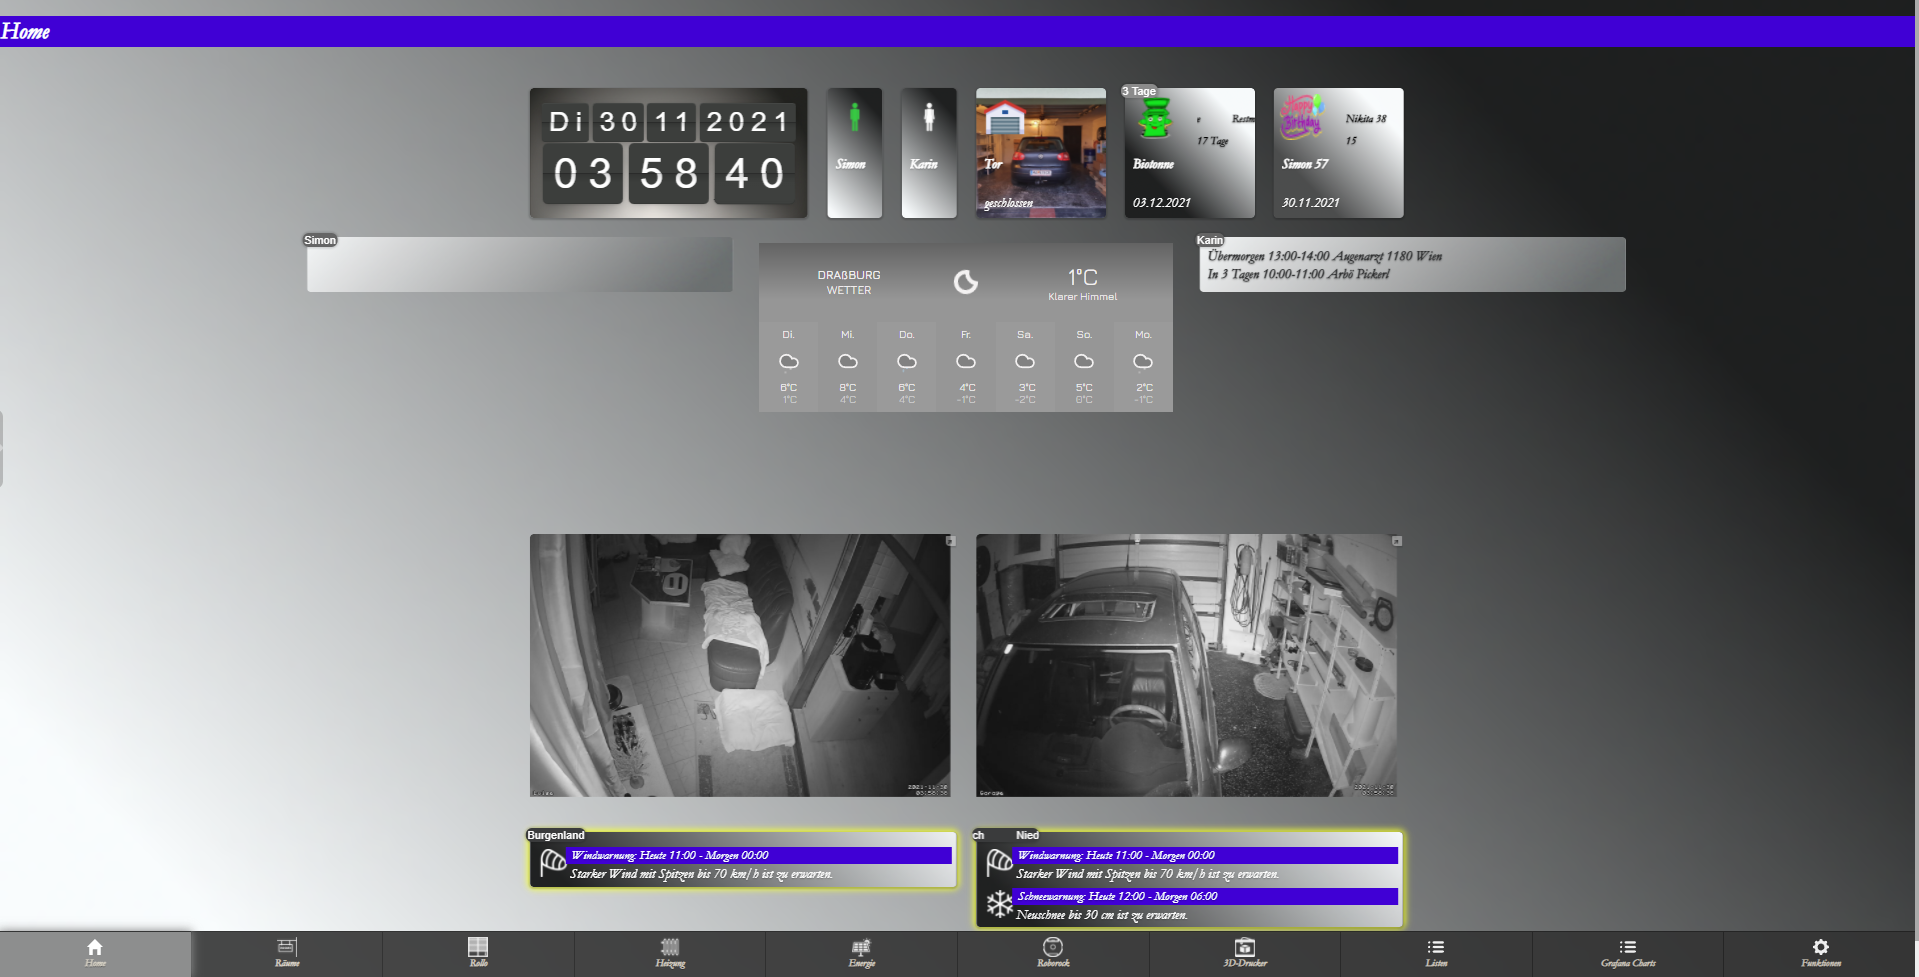Open the Funktionen settings tab

coord(1821,954)
